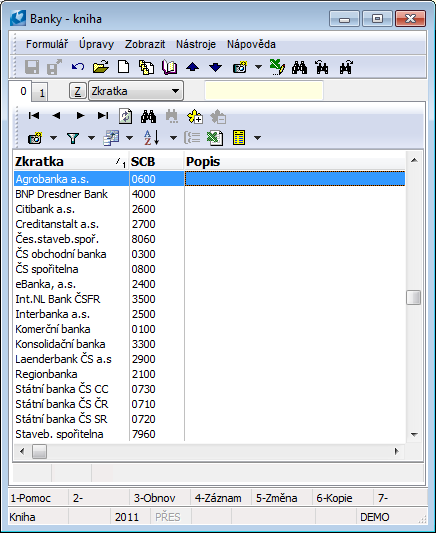Click the add star marker icon
436x533 pixels.
coord(195,117)
